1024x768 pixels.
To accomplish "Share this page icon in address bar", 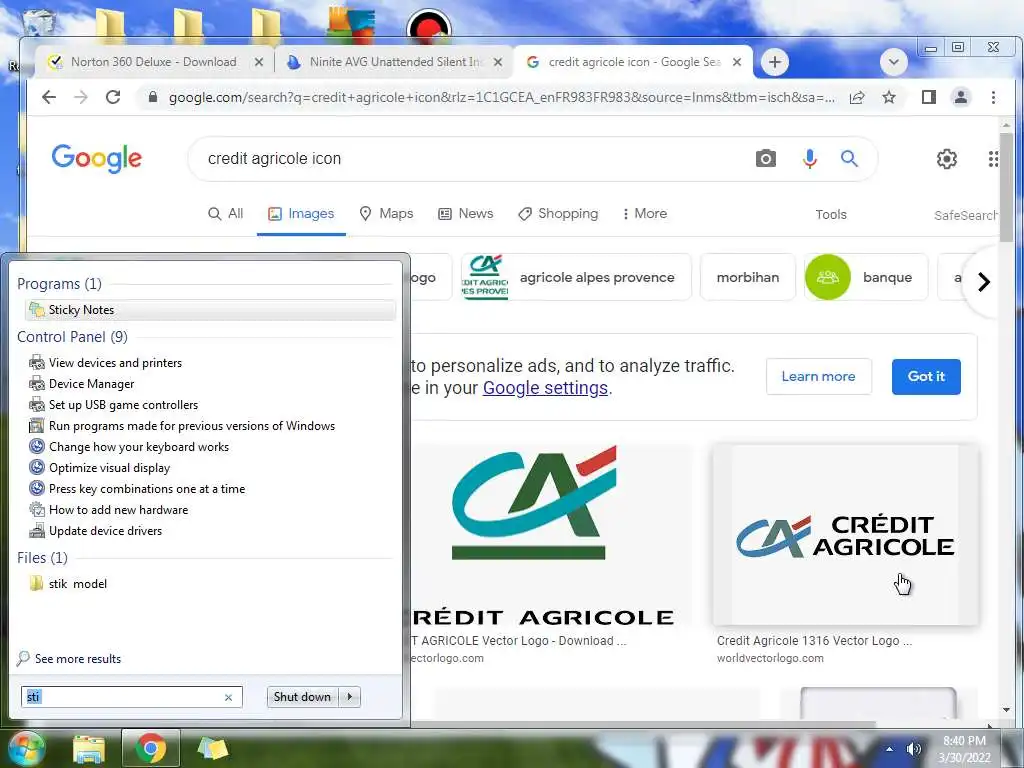I will click(857, 97).
